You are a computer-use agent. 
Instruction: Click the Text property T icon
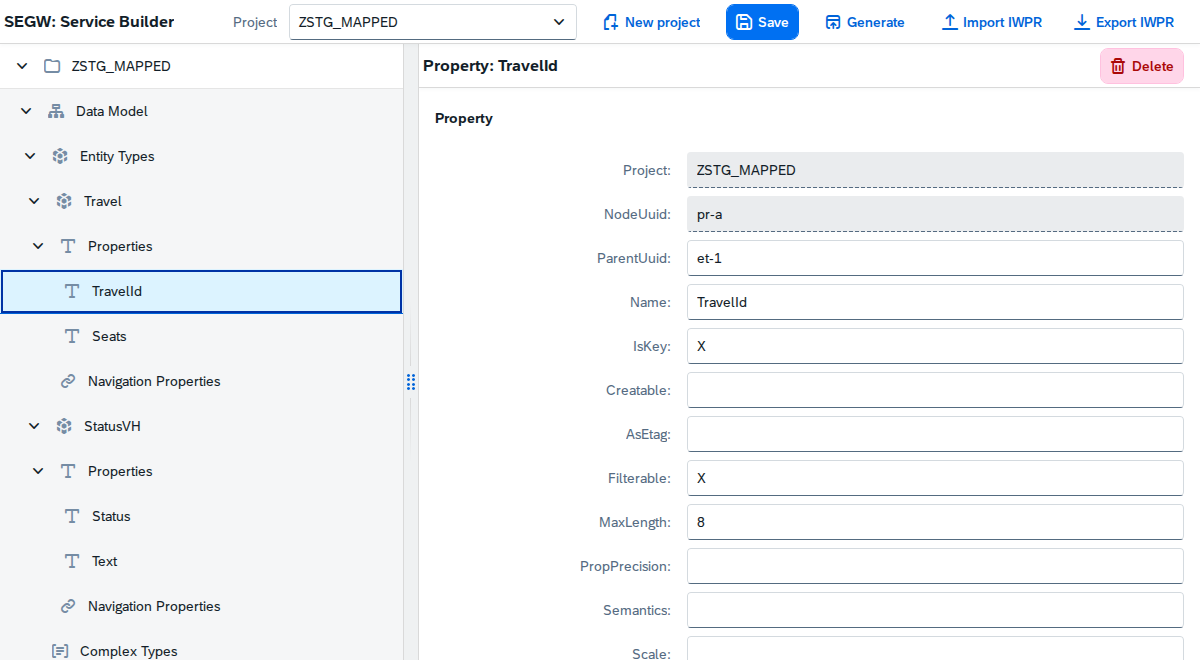point(72,561)
